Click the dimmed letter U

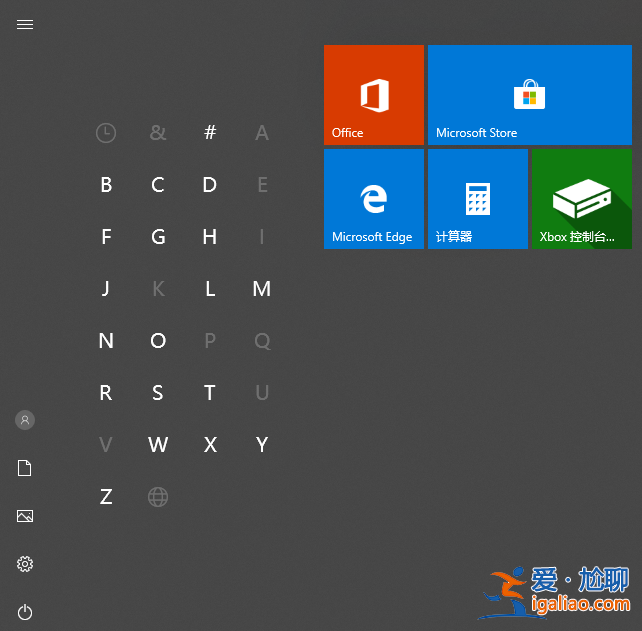pos(262,393)
